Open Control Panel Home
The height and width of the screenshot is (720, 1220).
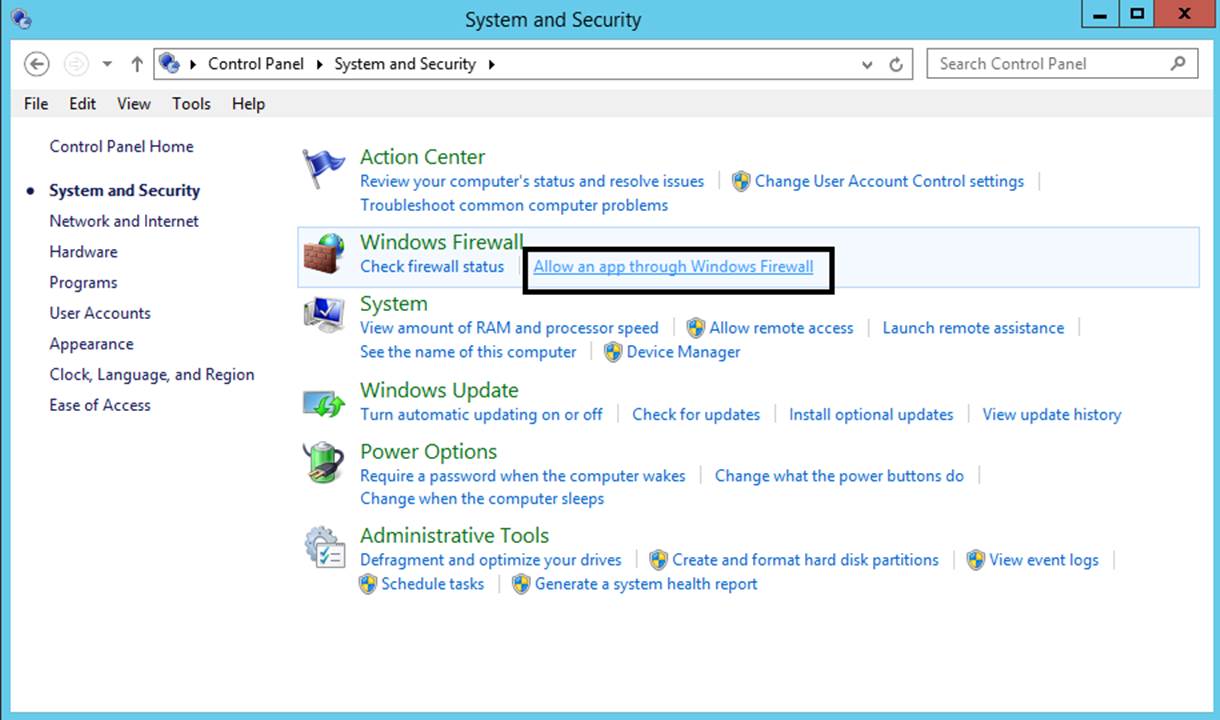coord(121,146)
